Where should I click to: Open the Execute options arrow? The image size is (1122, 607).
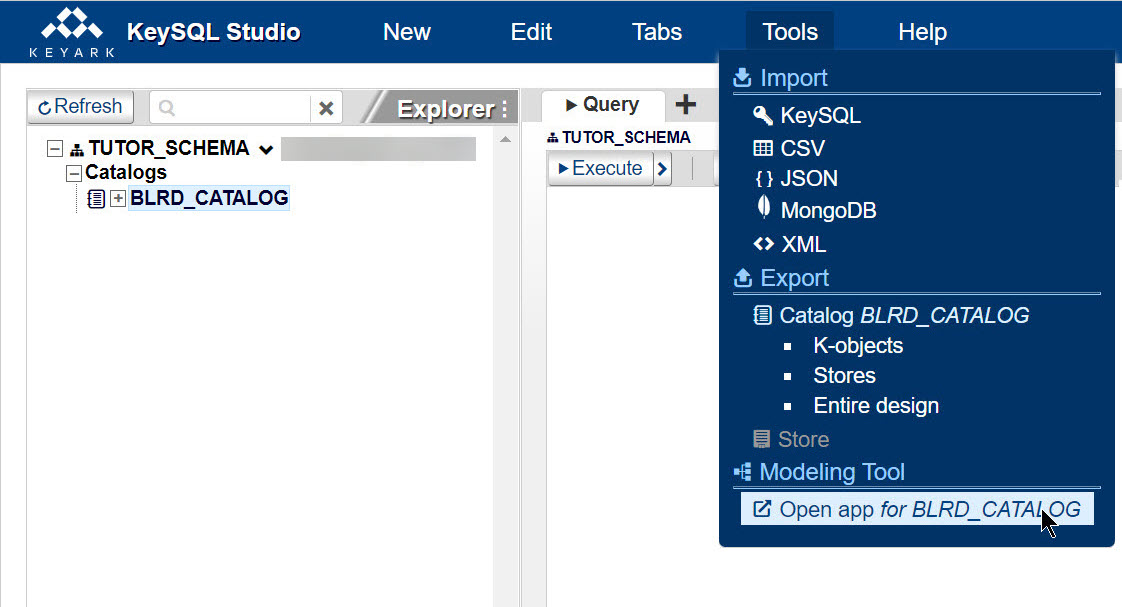[x=663, y=169]
